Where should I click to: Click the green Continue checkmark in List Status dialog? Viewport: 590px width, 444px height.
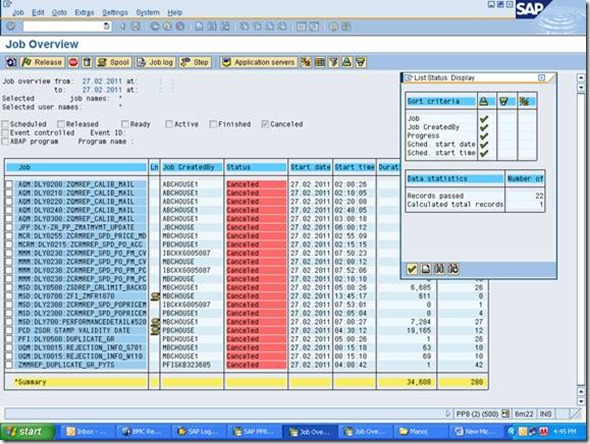[412, 269]
